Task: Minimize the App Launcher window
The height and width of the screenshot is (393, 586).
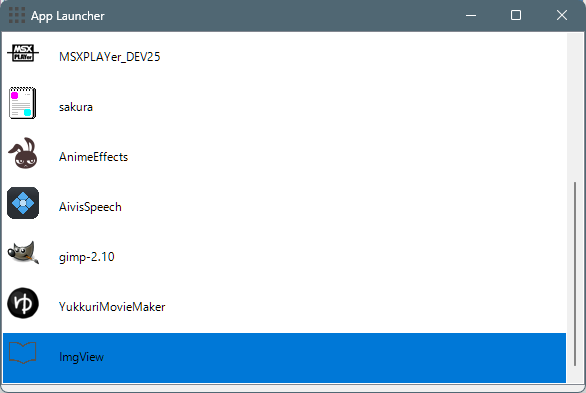Action: tap(471, 15)
